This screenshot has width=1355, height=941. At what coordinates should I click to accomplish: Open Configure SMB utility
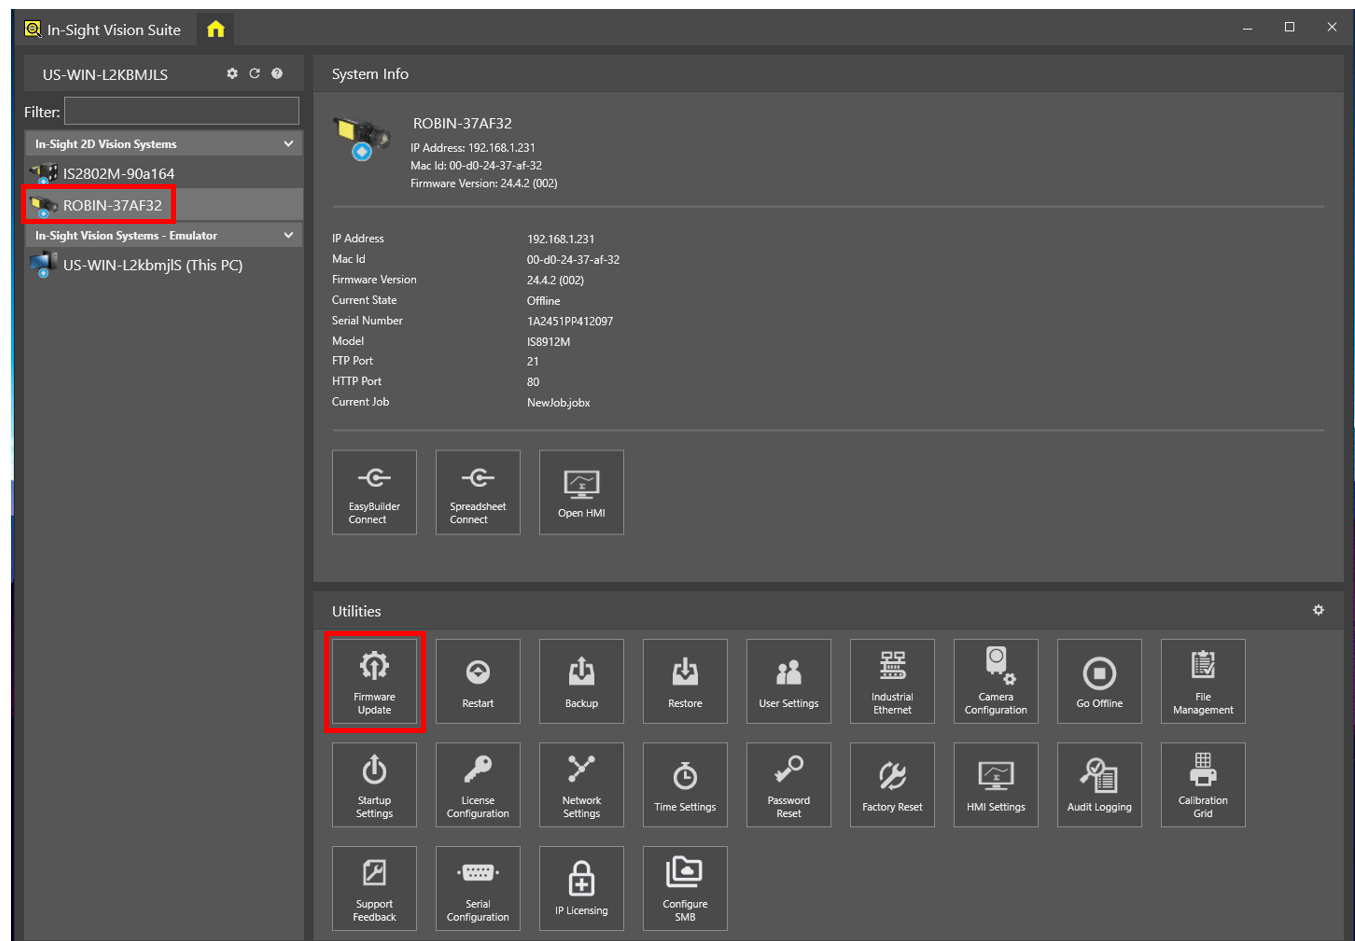tap(685, 888)
